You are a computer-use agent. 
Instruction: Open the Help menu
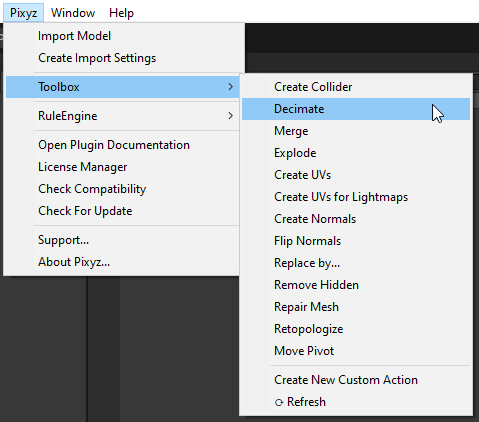[x=121, y=13]
